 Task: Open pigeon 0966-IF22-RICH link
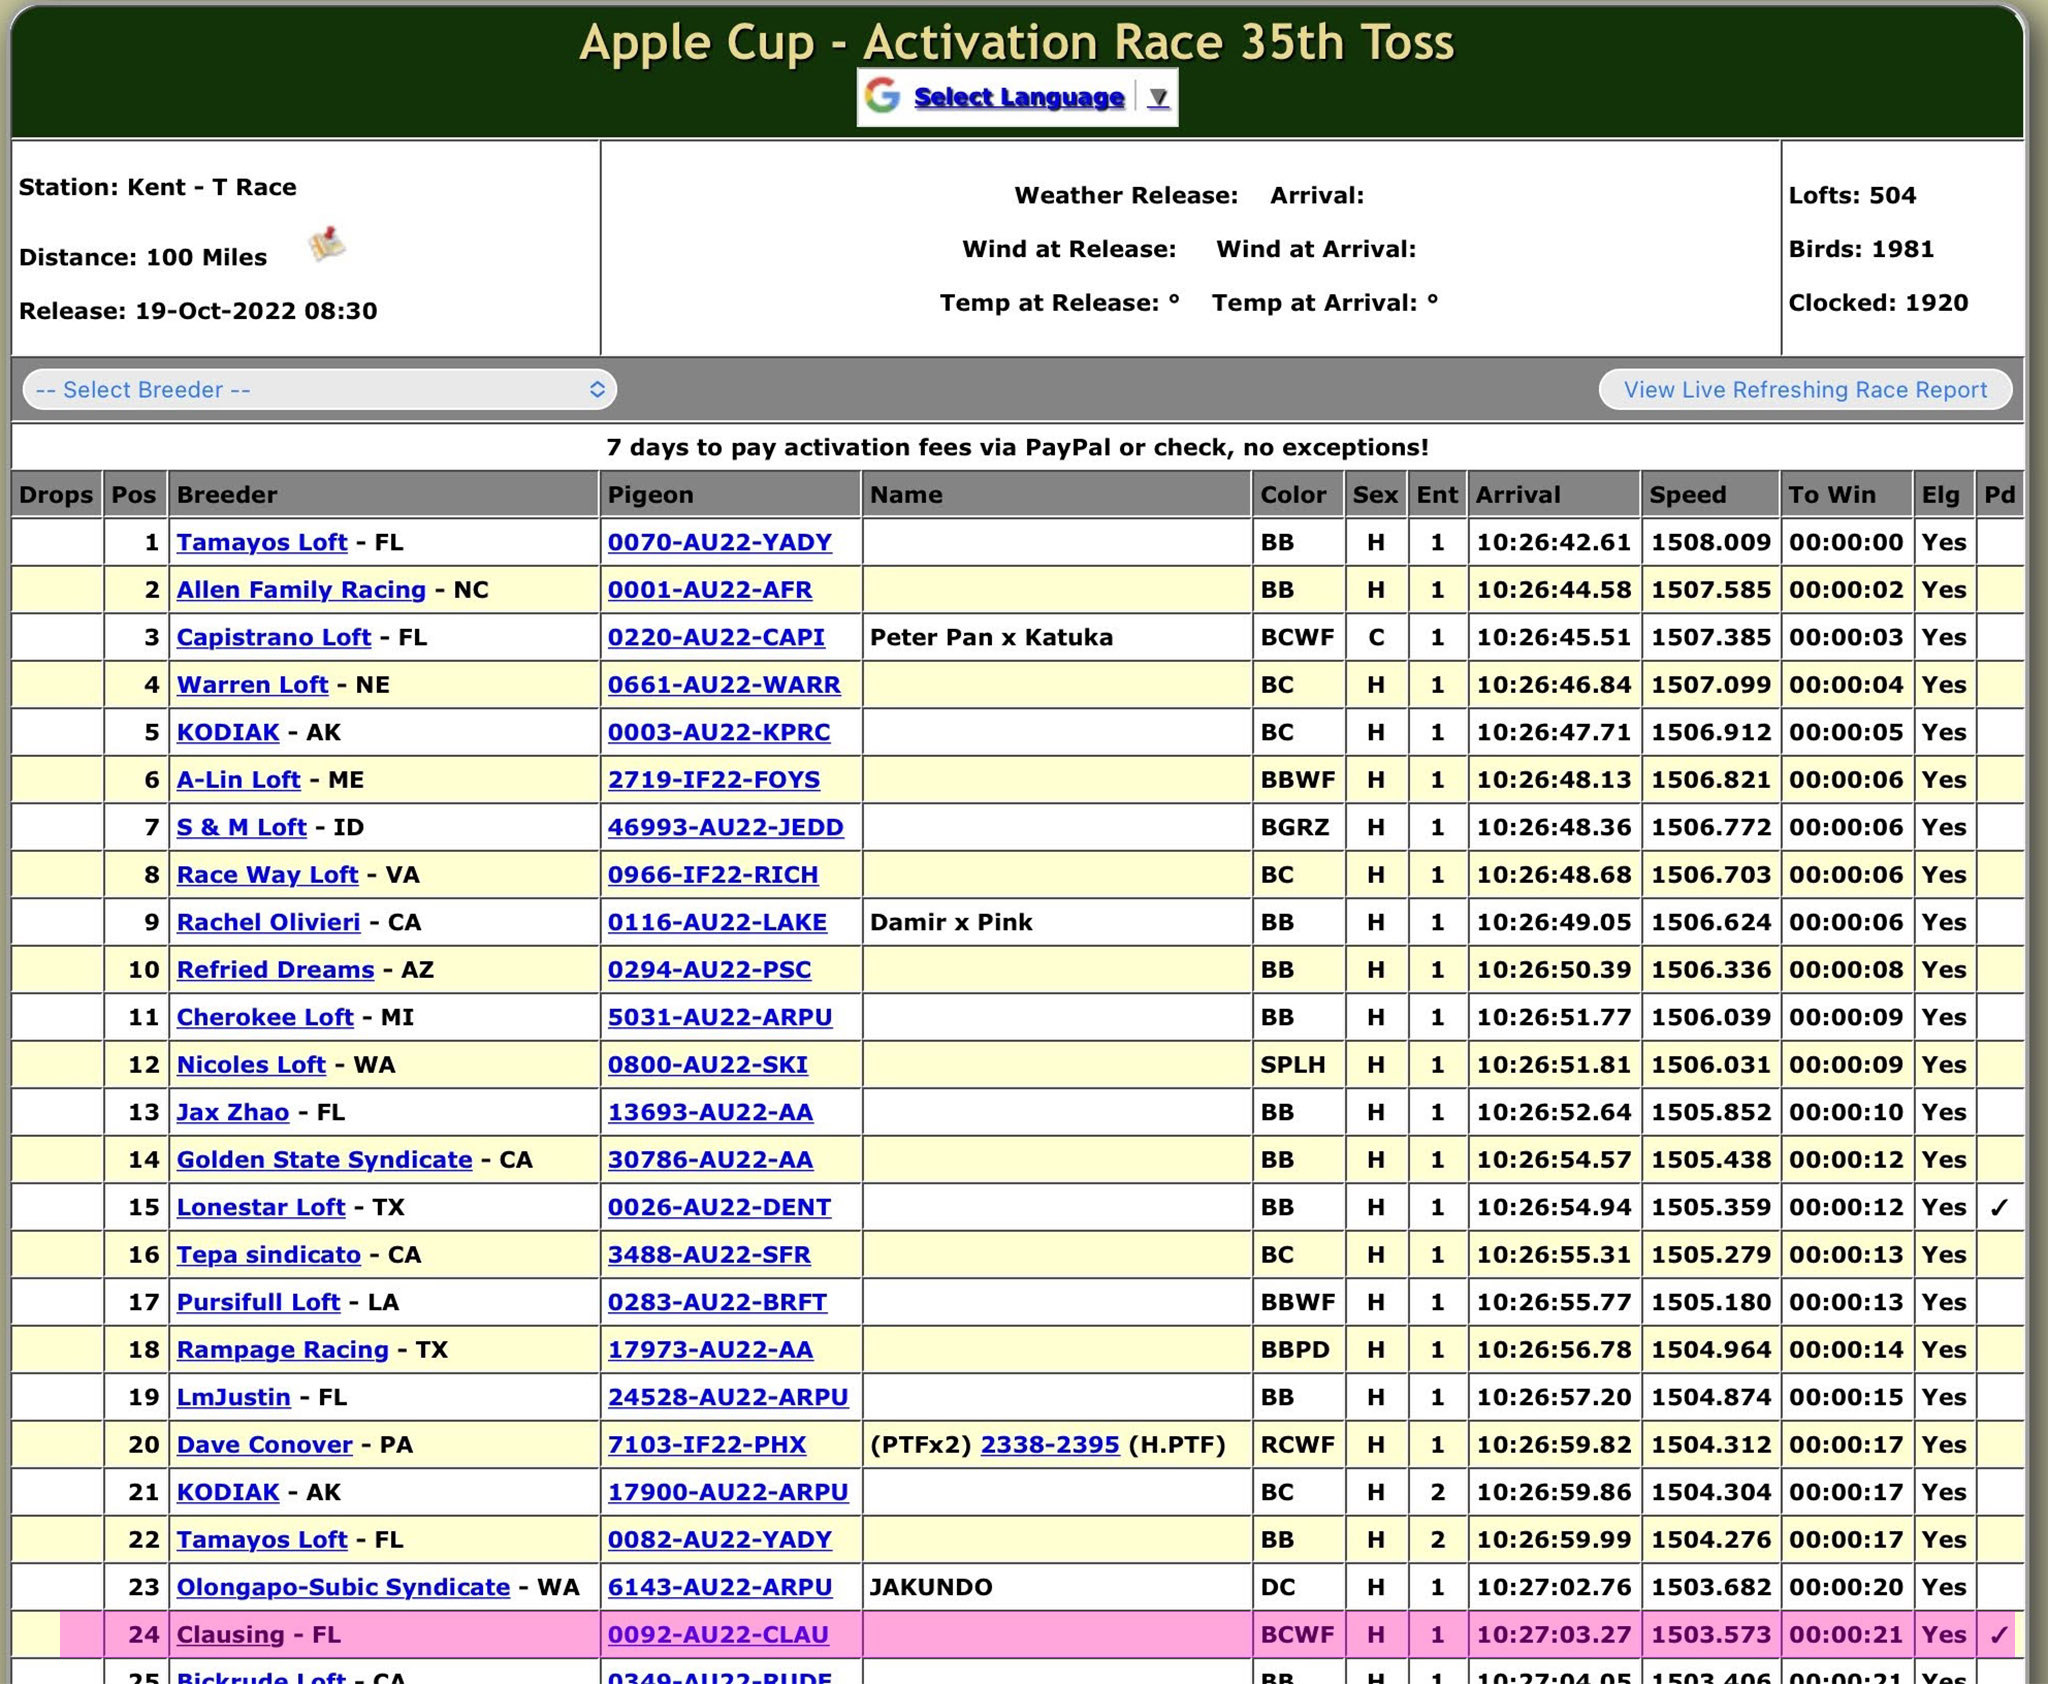(x=713, y=875)
